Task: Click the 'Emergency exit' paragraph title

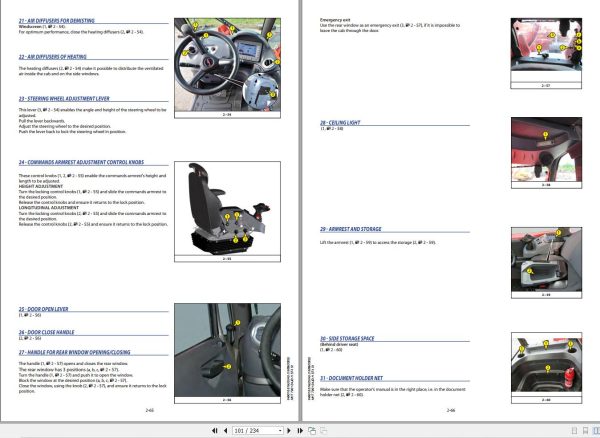Action: pyautogui.click(x=335, y=20)
